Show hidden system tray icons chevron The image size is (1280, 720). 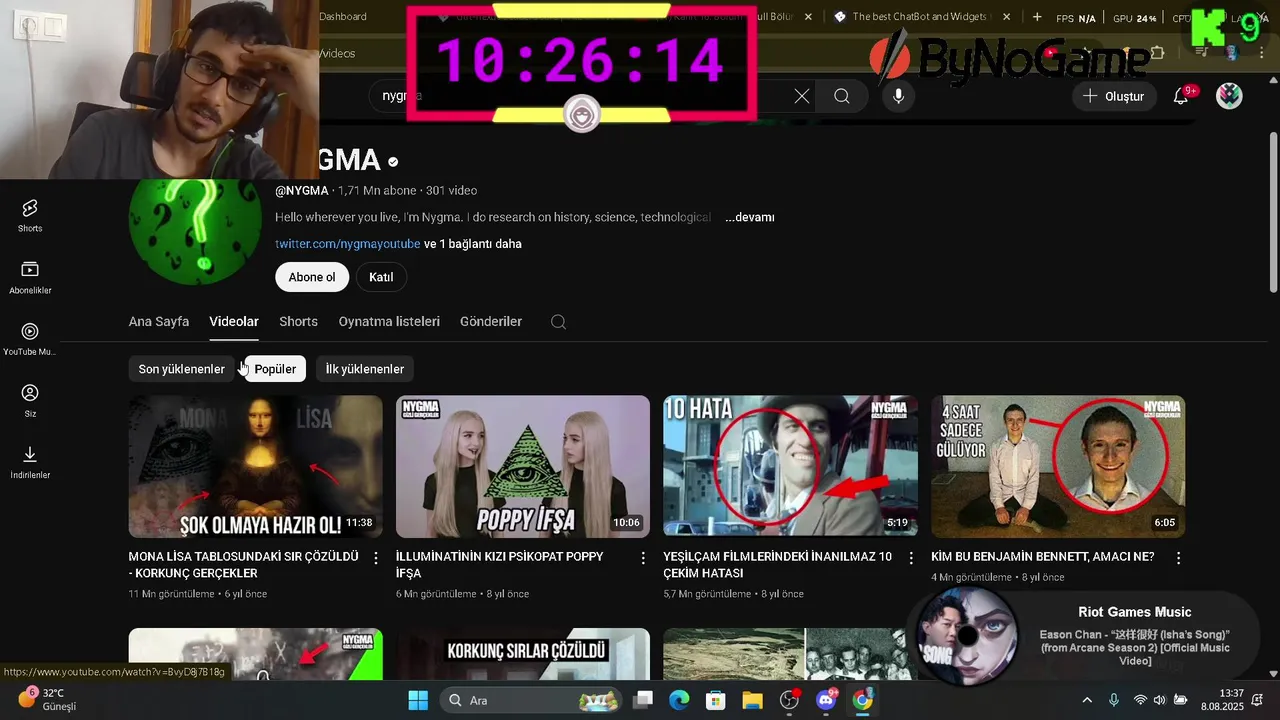(x=1087, y=700)
